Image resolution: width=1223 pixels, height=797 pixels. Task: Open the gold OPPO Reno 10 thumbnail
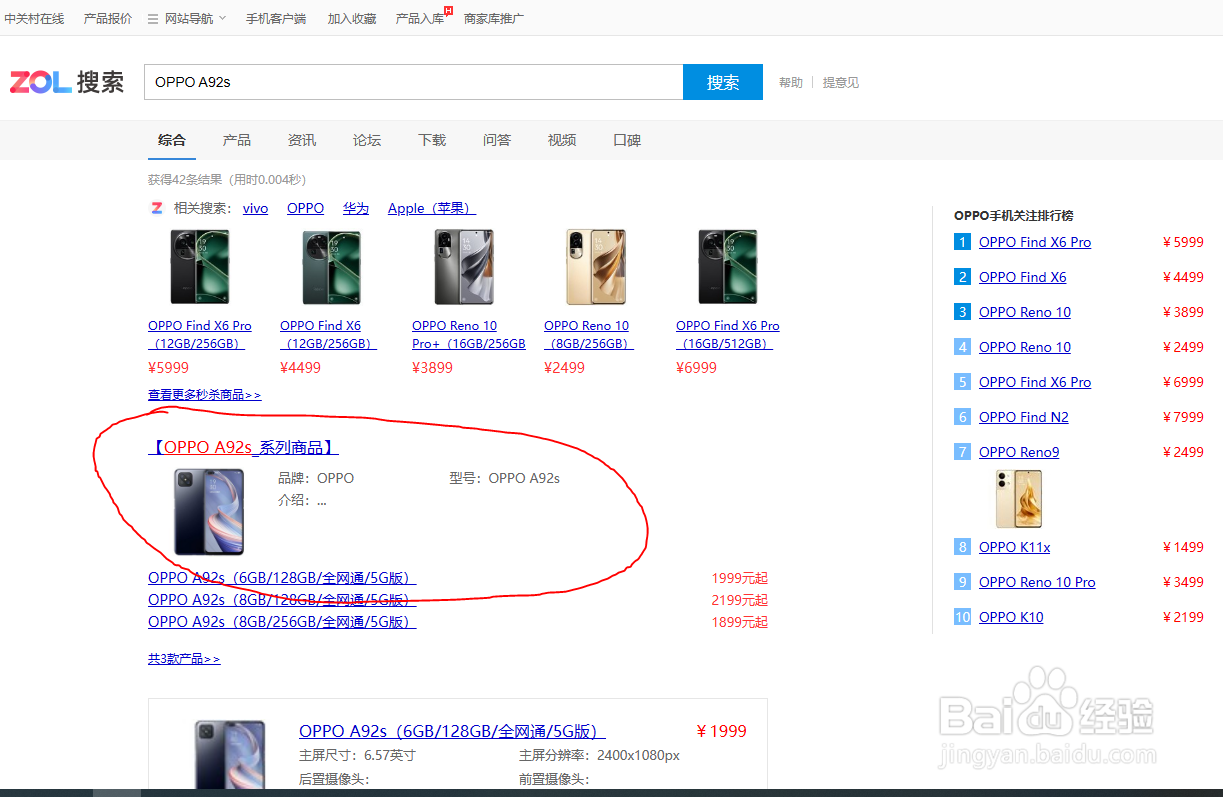pos(596,267)
